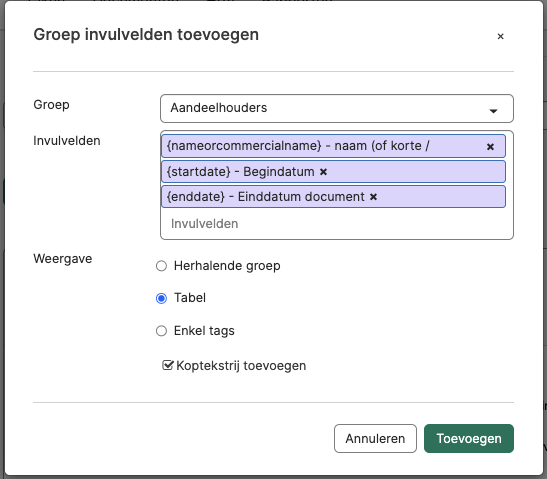Toggle the Koptekstrij toevoegen checkbox

[167, 365]
